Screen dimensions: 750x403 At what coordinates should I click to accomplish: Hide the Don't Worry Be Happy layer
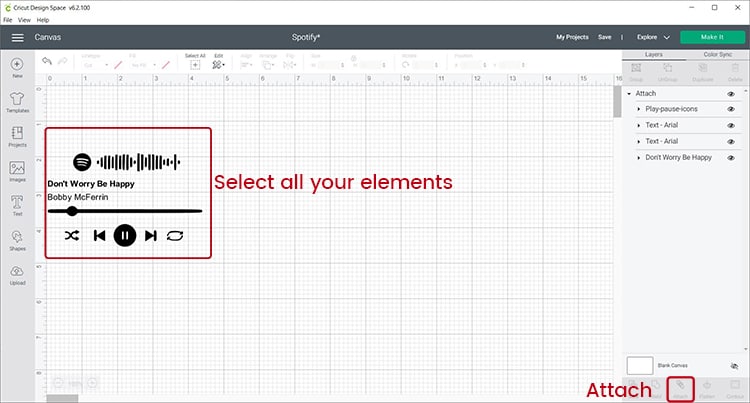coord(731,158)
